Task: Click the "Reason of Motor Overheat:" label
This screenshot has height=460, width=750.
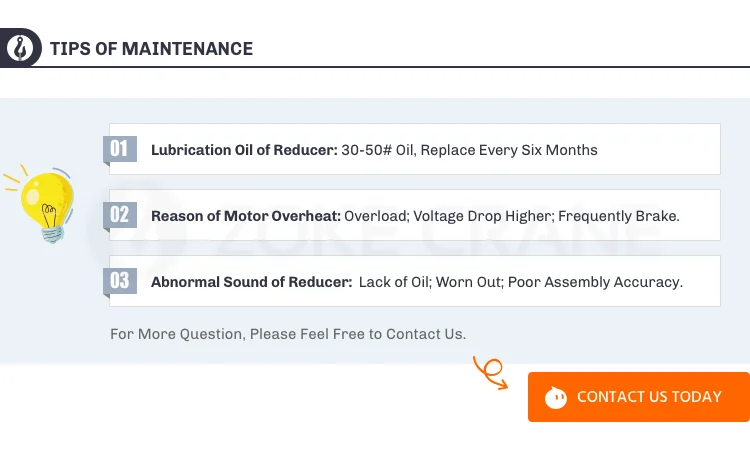Action: (x=246, y=215)
